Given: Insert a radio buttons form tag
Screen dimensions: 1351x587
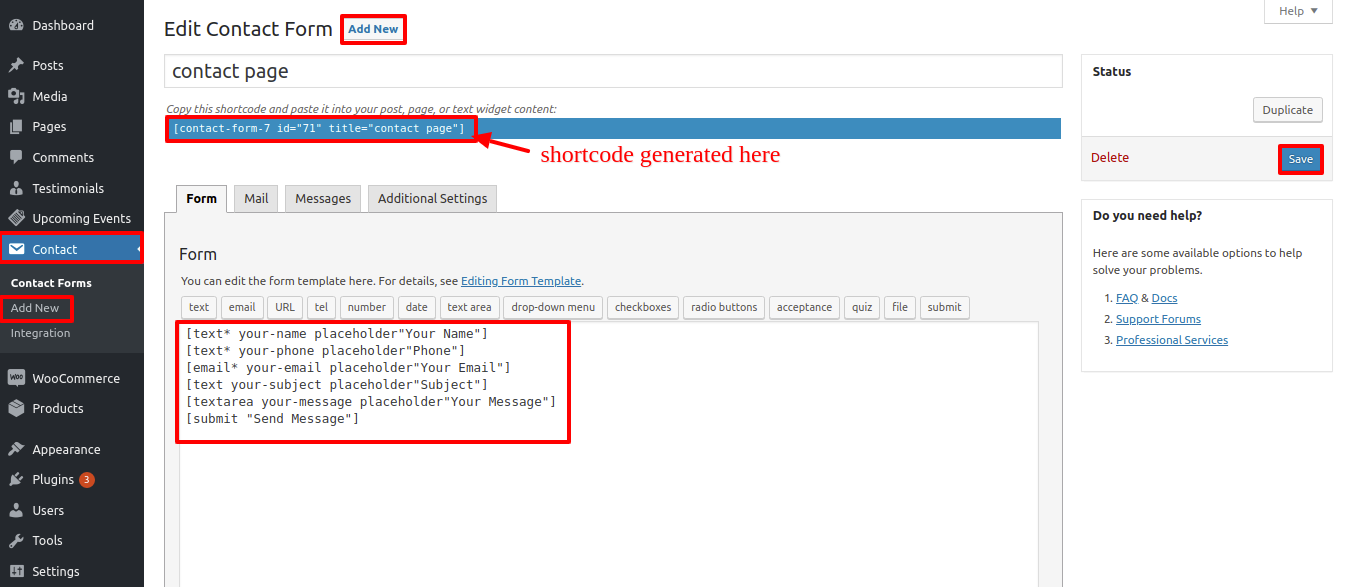Looking at the screenshot, I should point(724,307).
